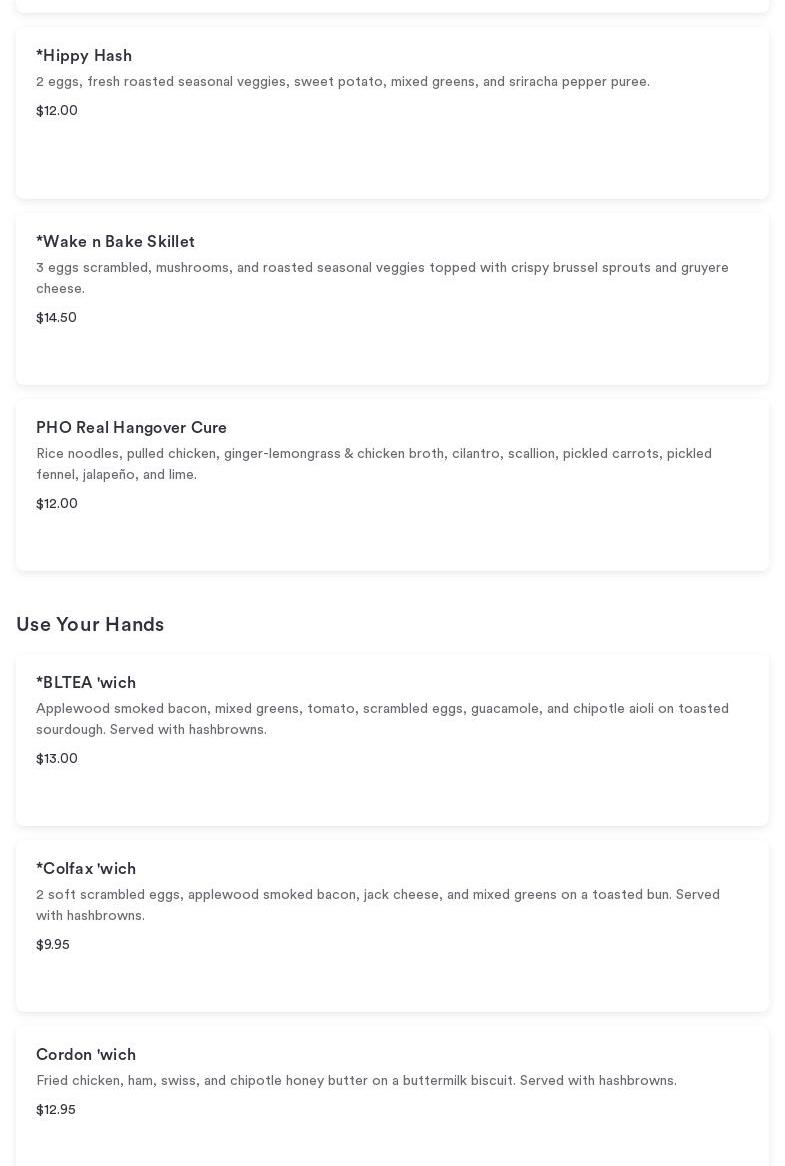
Task: Click the PHO Real Hangover Cure price
Action: pyautogui.click(x=57, y=504)
